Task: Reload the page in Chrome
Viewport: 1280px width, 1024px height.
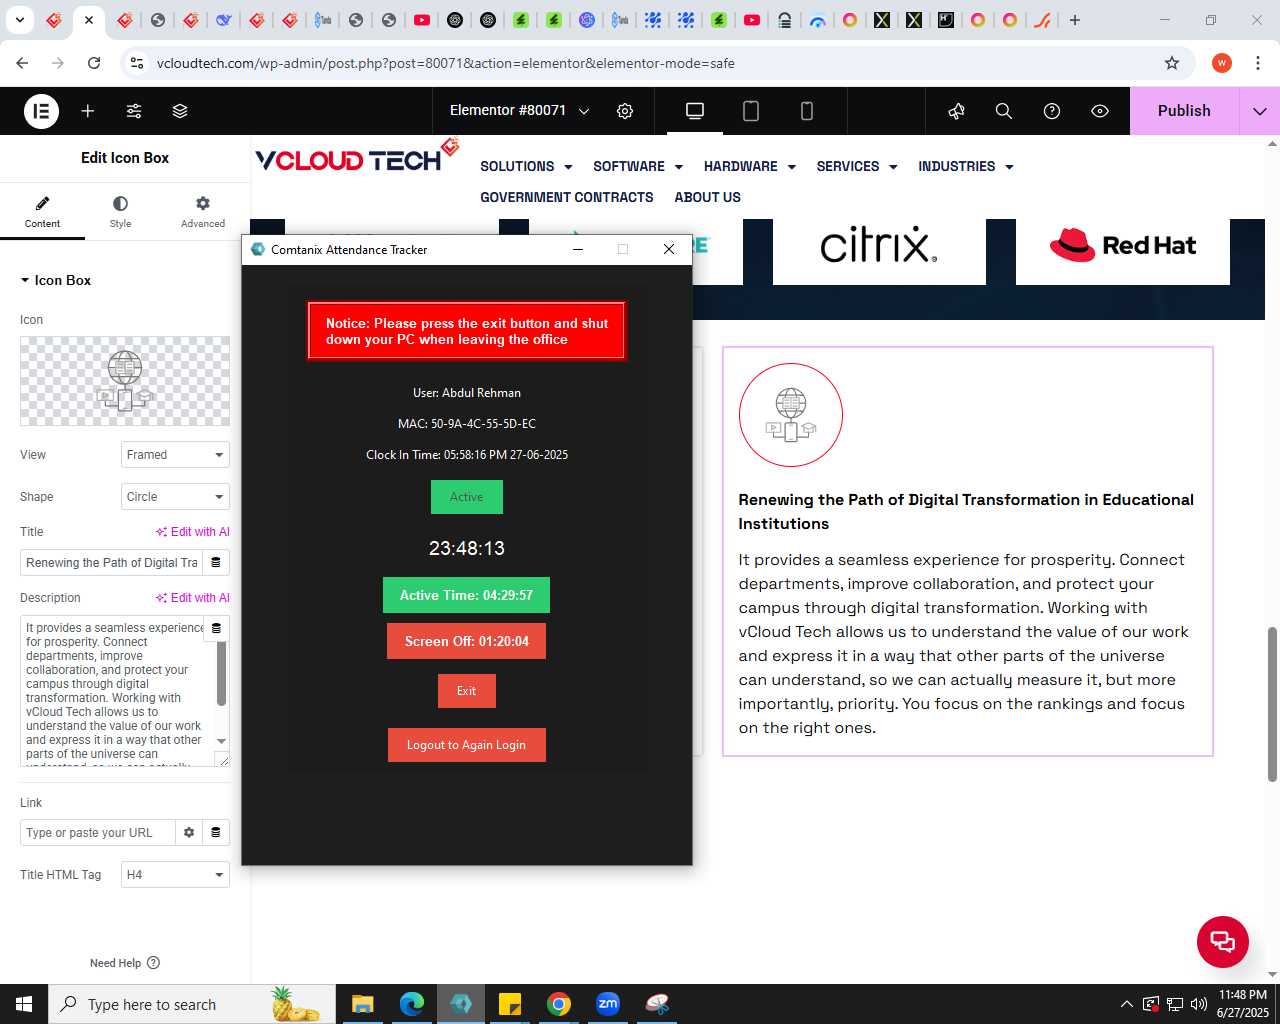Action: point(94,63)
